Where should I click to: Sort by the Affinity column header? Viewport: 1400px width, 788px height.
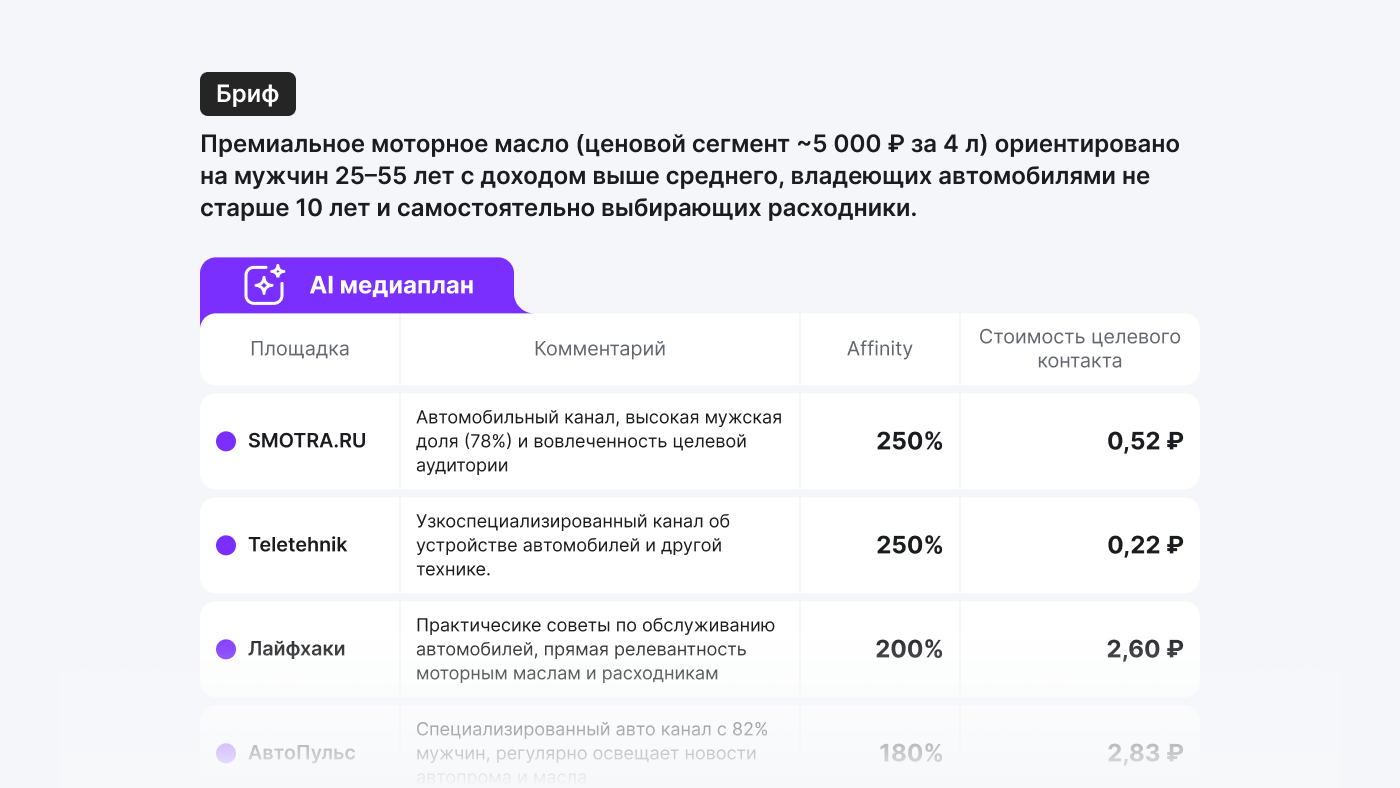(880, 349)
